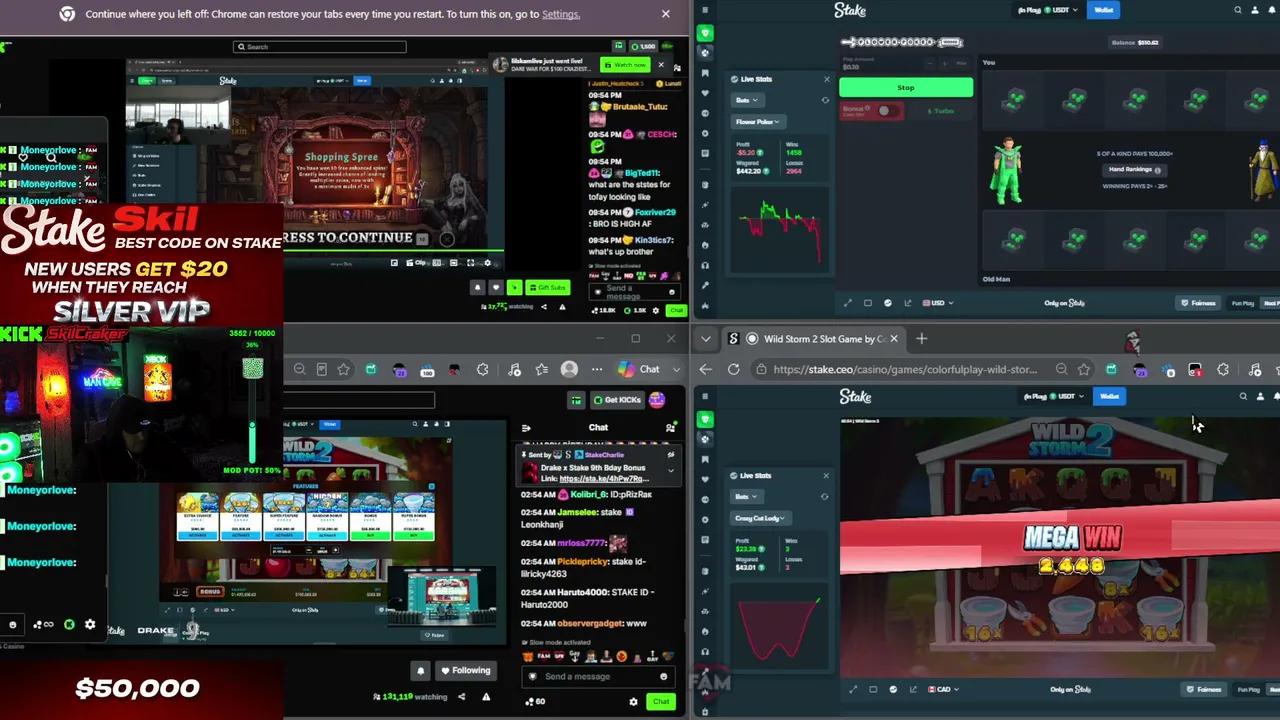Click live stats icon in Flower Poker footer
This screenshot has height=720, width=1280.
pos(888,303)
